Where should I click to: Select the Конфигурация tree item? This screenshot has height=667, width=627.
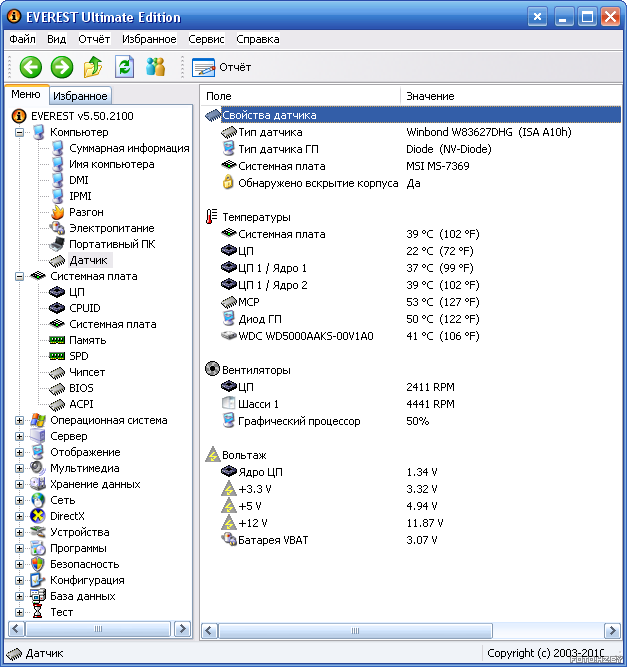(87, 580)
